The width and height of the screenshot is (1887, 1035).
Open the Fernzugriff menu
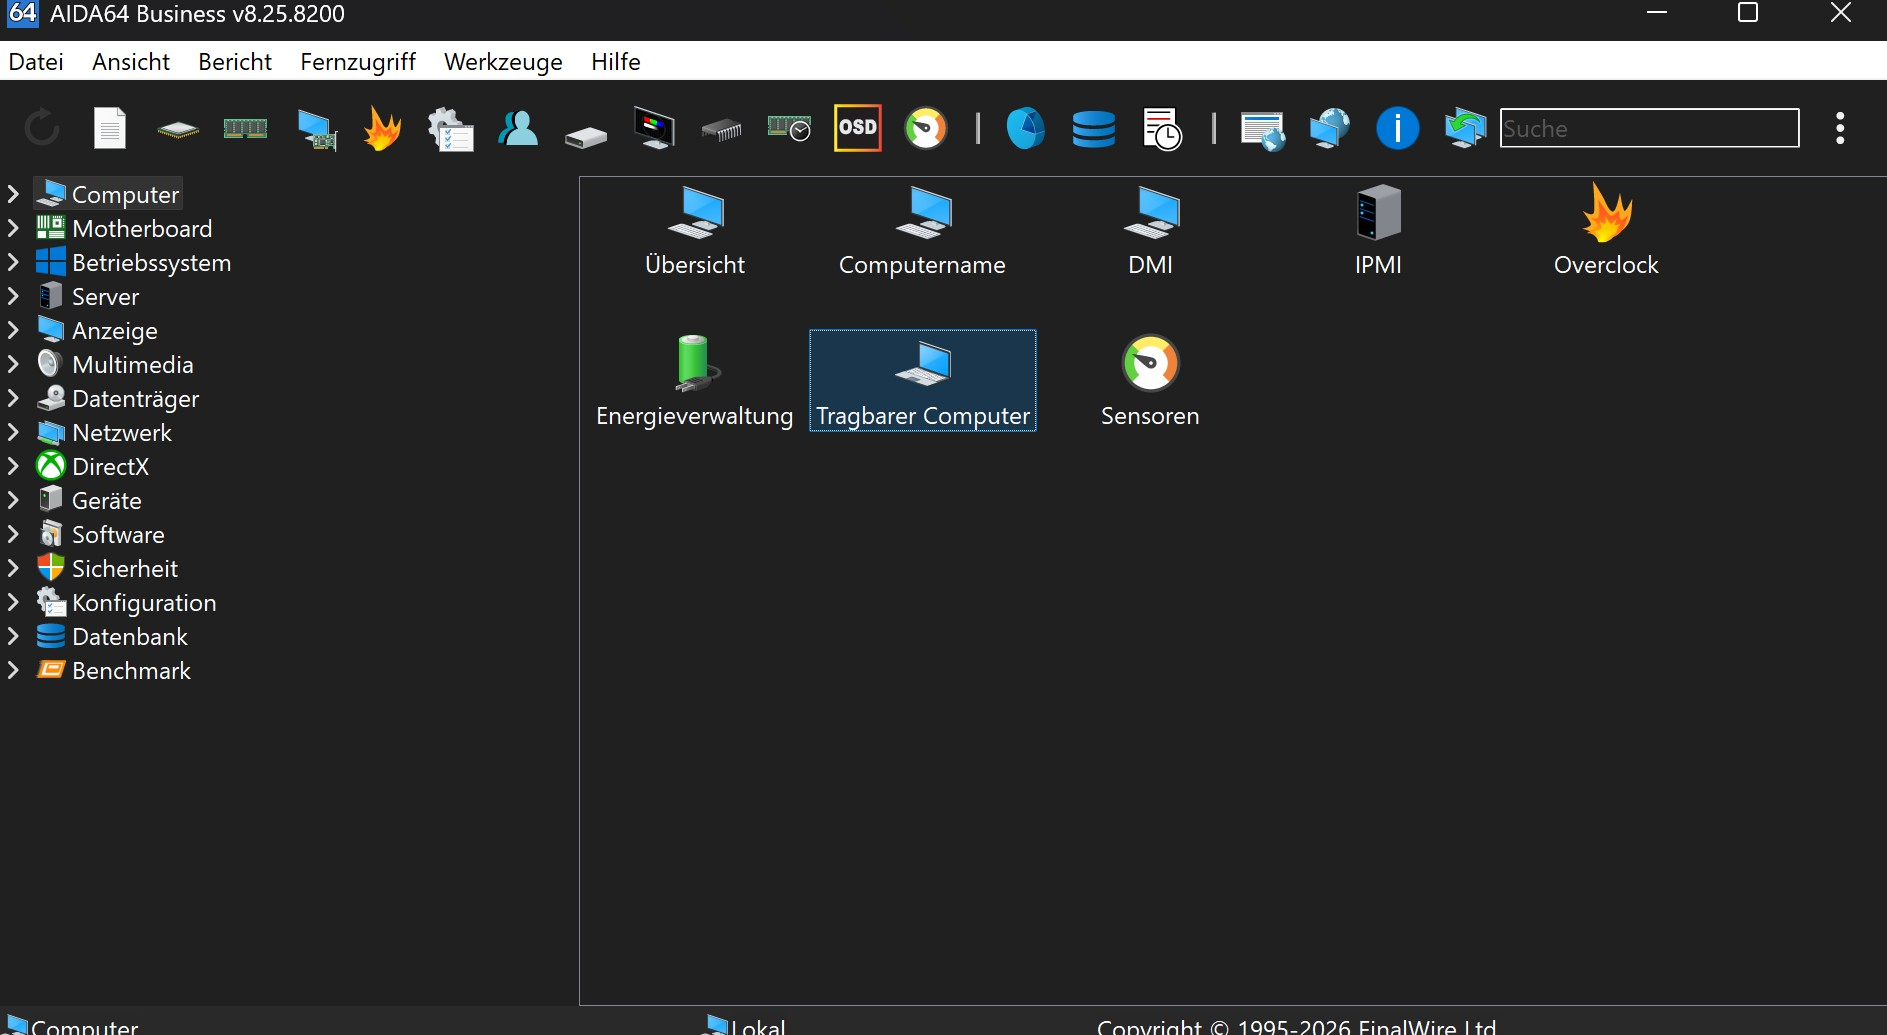358,62
